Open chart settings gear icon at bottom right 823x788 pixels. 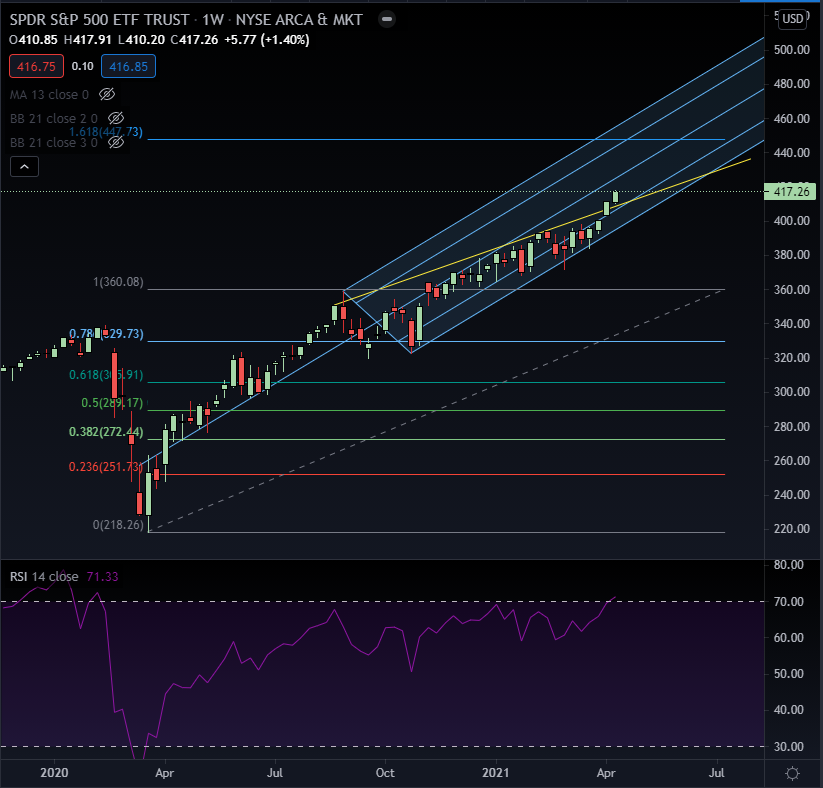pyautogui.click(x=793, y=773)
